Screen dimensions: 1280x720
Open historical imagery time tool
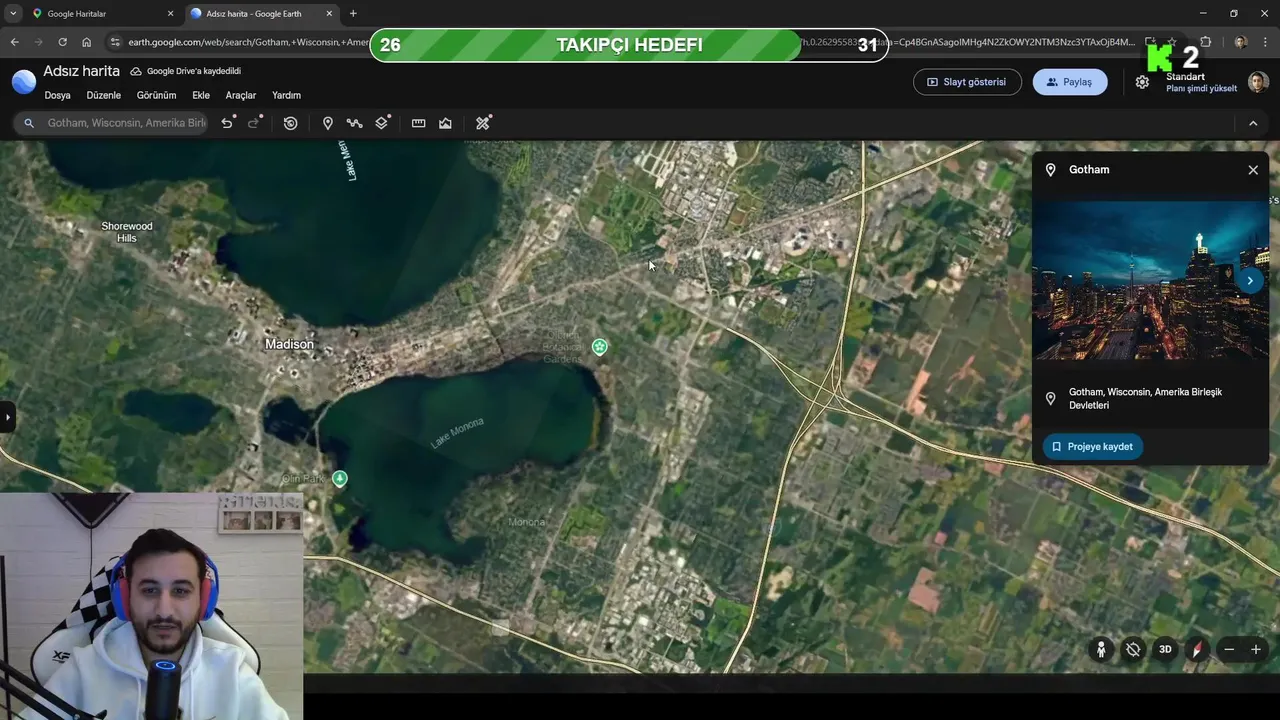click(x=290, y=123)
